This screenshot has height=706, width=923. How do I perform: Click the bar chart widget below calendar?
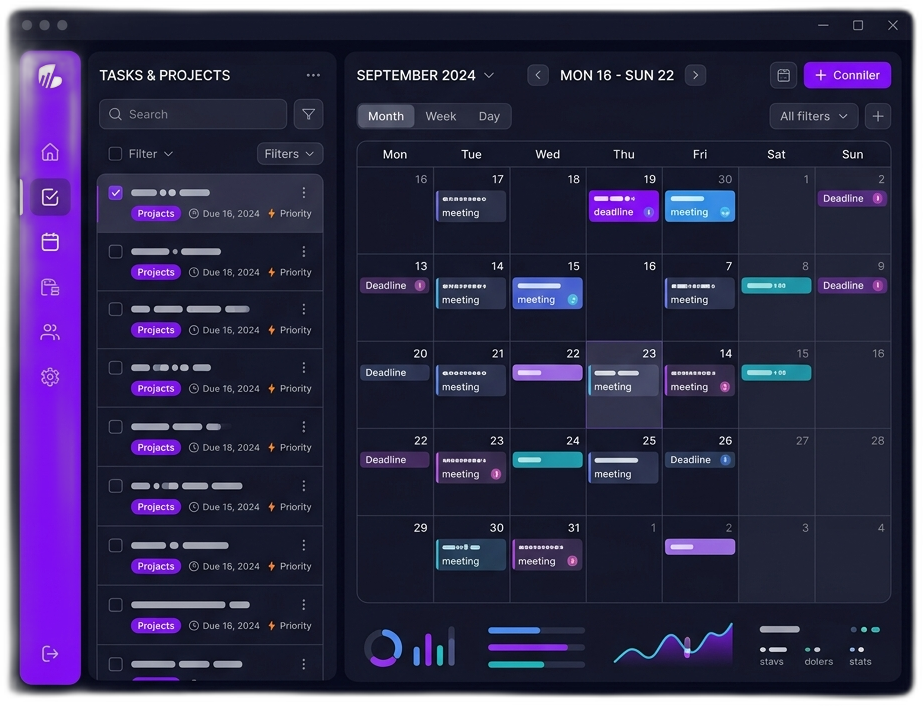point(434,647)
